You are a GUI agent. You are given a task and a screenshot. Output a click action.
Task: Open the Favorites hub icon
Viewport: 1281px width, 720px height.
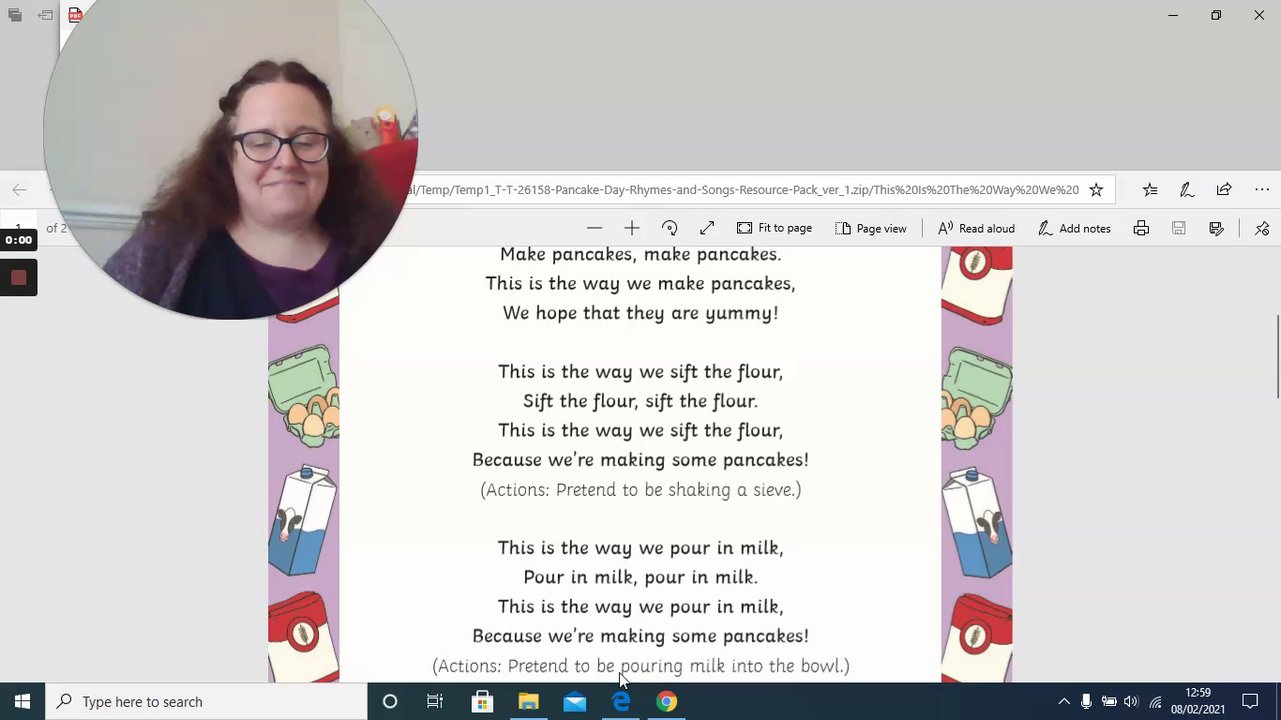[1150, 189]
